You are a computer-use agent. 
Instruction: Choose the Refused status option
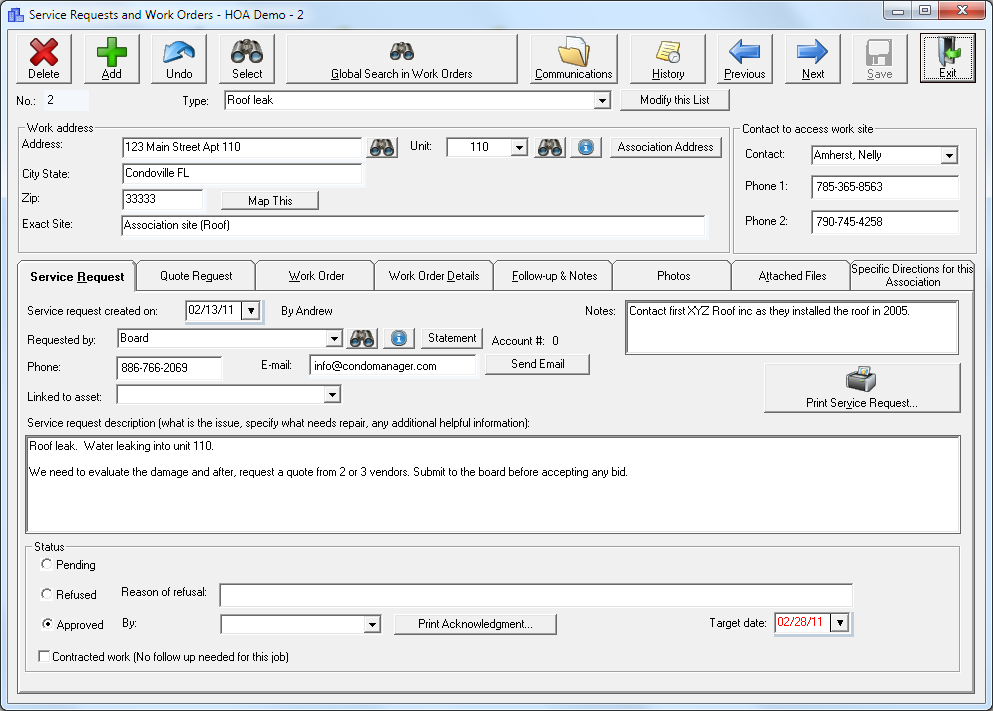[x=46, y=594]
